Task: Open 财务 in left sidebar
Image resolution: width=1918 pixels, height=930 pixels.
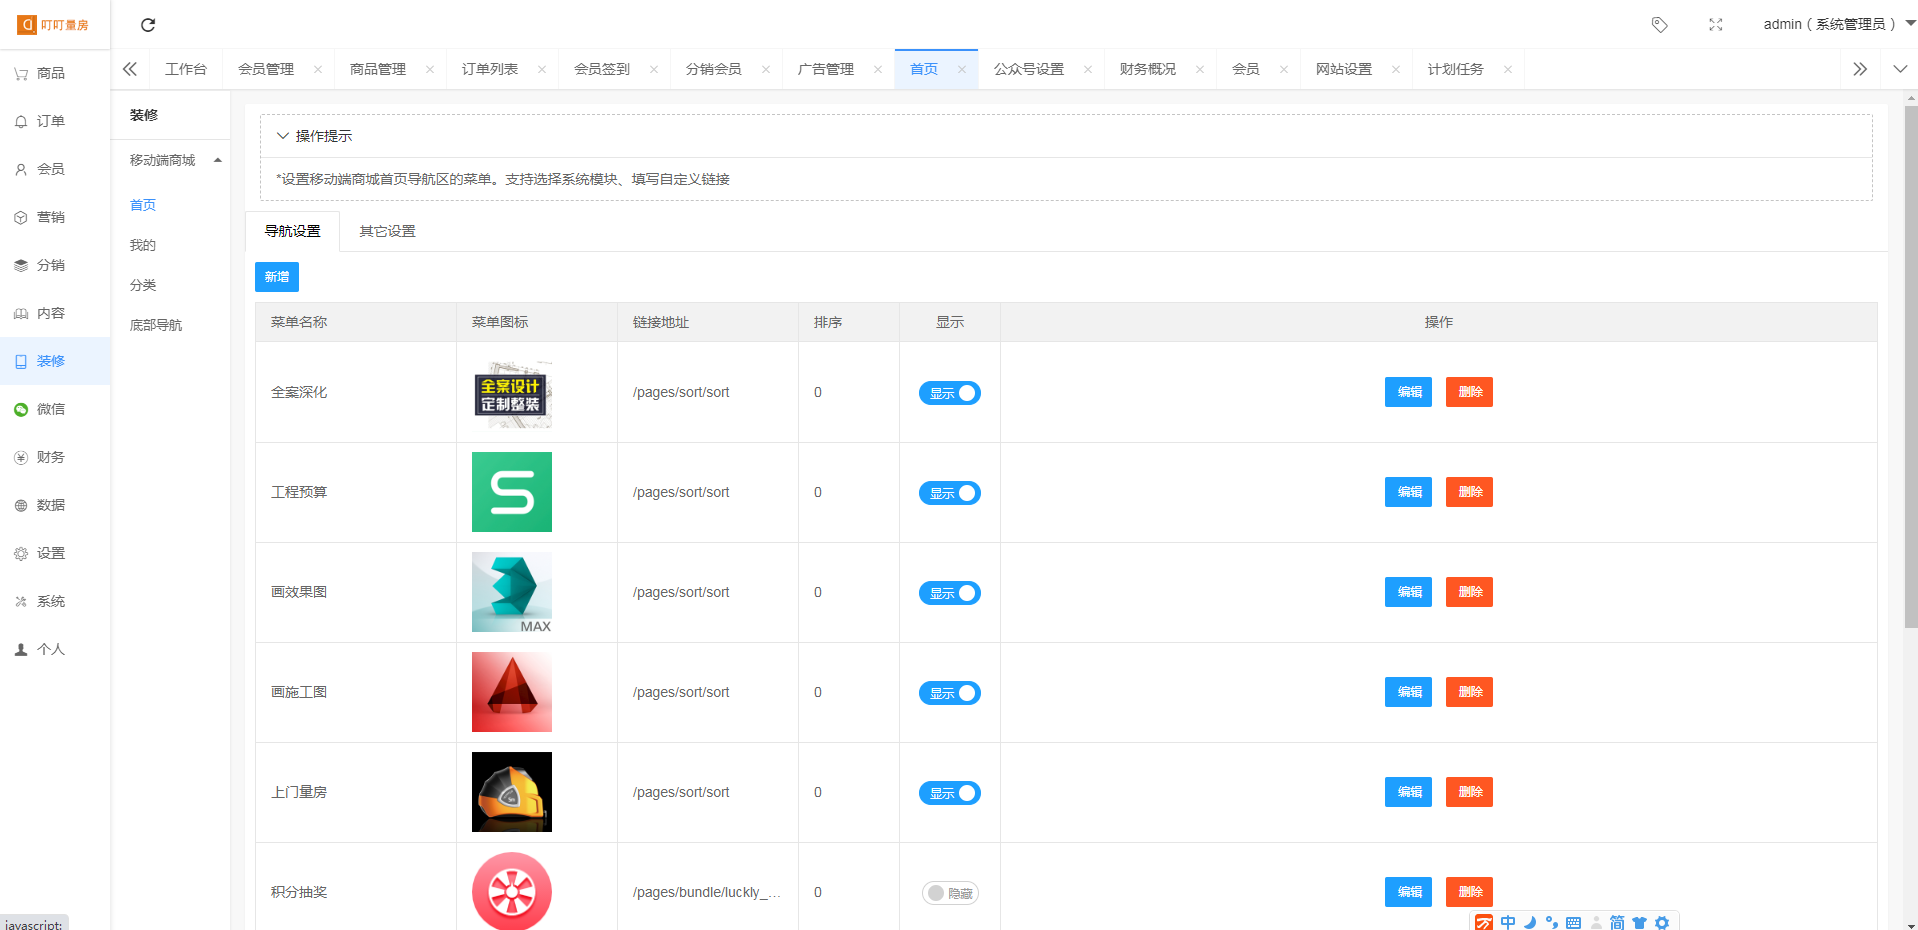Action: coord(55,457)
